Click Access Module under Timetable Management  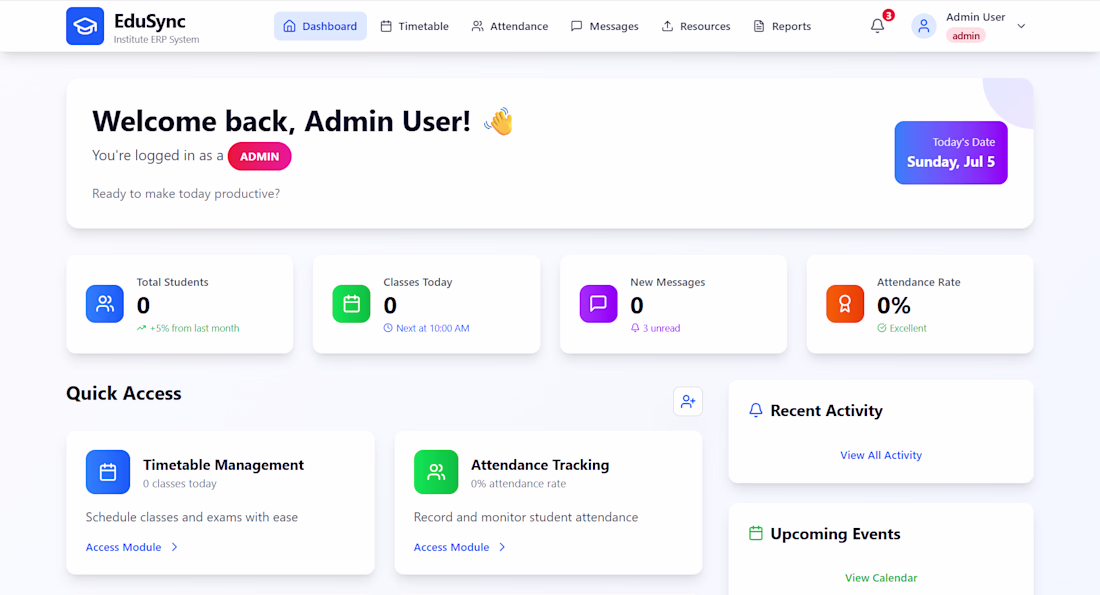132,547
